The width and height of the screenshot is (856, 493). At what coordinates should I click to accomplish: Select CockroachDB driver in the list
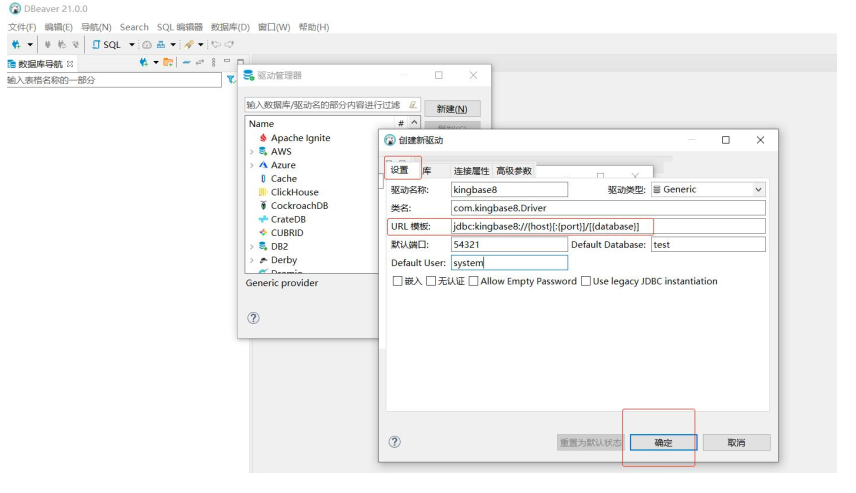point(299,206)
